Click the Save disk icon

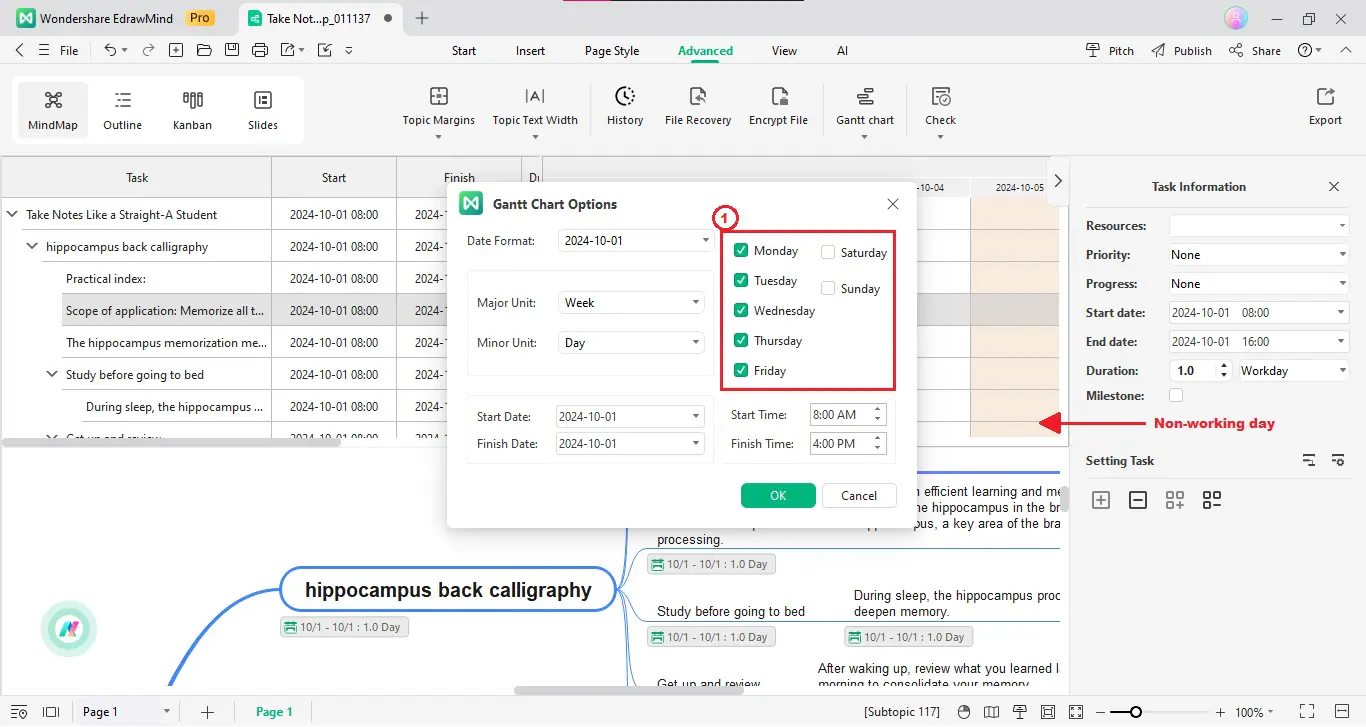232,50
